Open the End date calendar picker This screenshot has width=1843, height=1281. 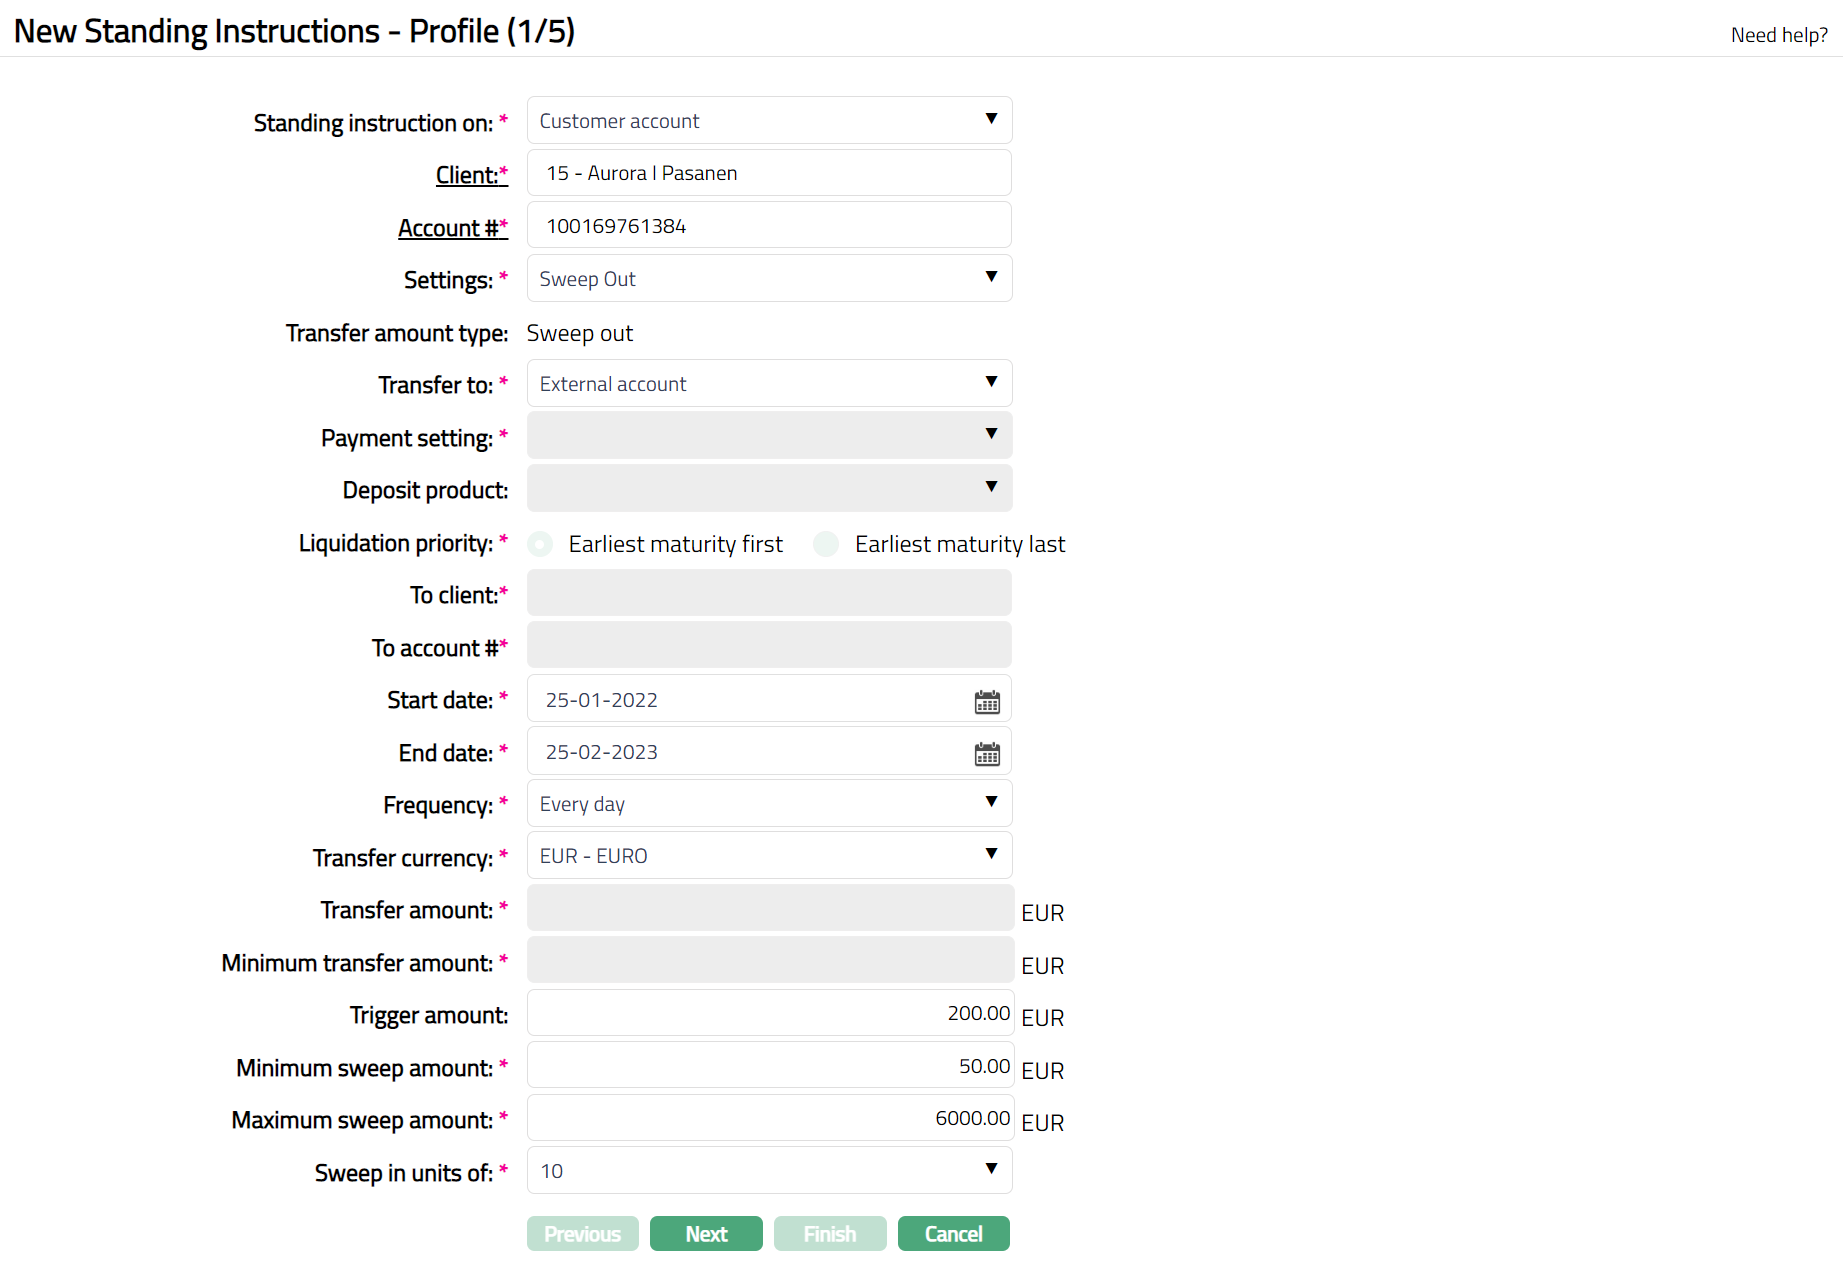point(987,754)
